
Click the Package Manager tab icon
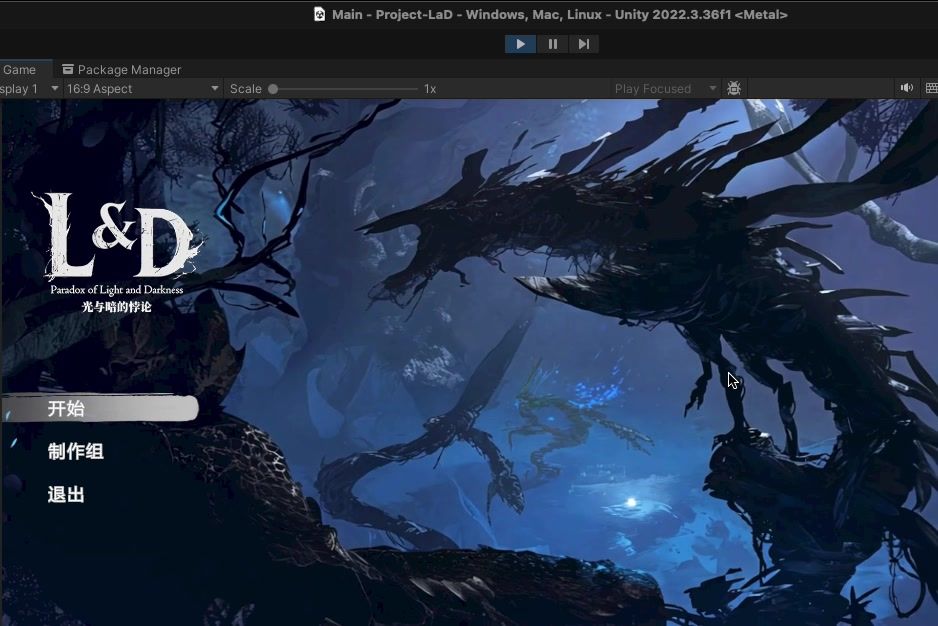click(68, 70)
